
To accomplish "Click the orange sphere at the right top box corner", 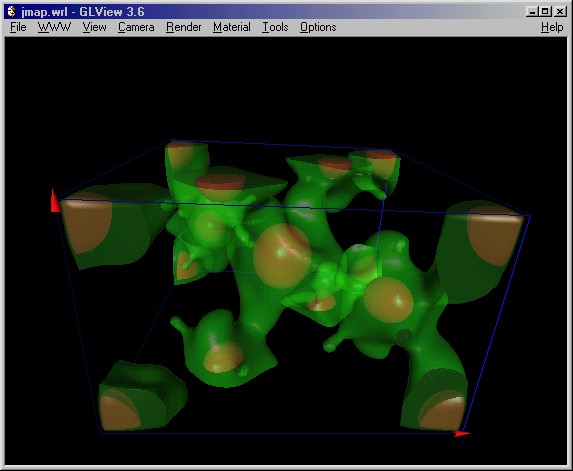I will click(x=496, y=239).
